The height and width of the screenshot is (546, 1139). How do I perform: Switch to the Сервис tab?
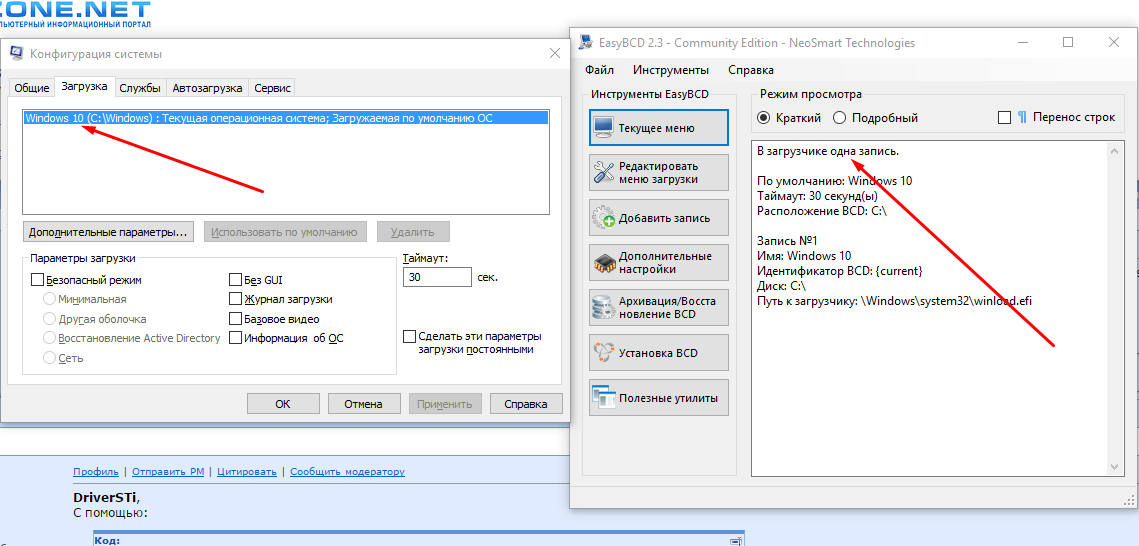[x=272, y=88]
